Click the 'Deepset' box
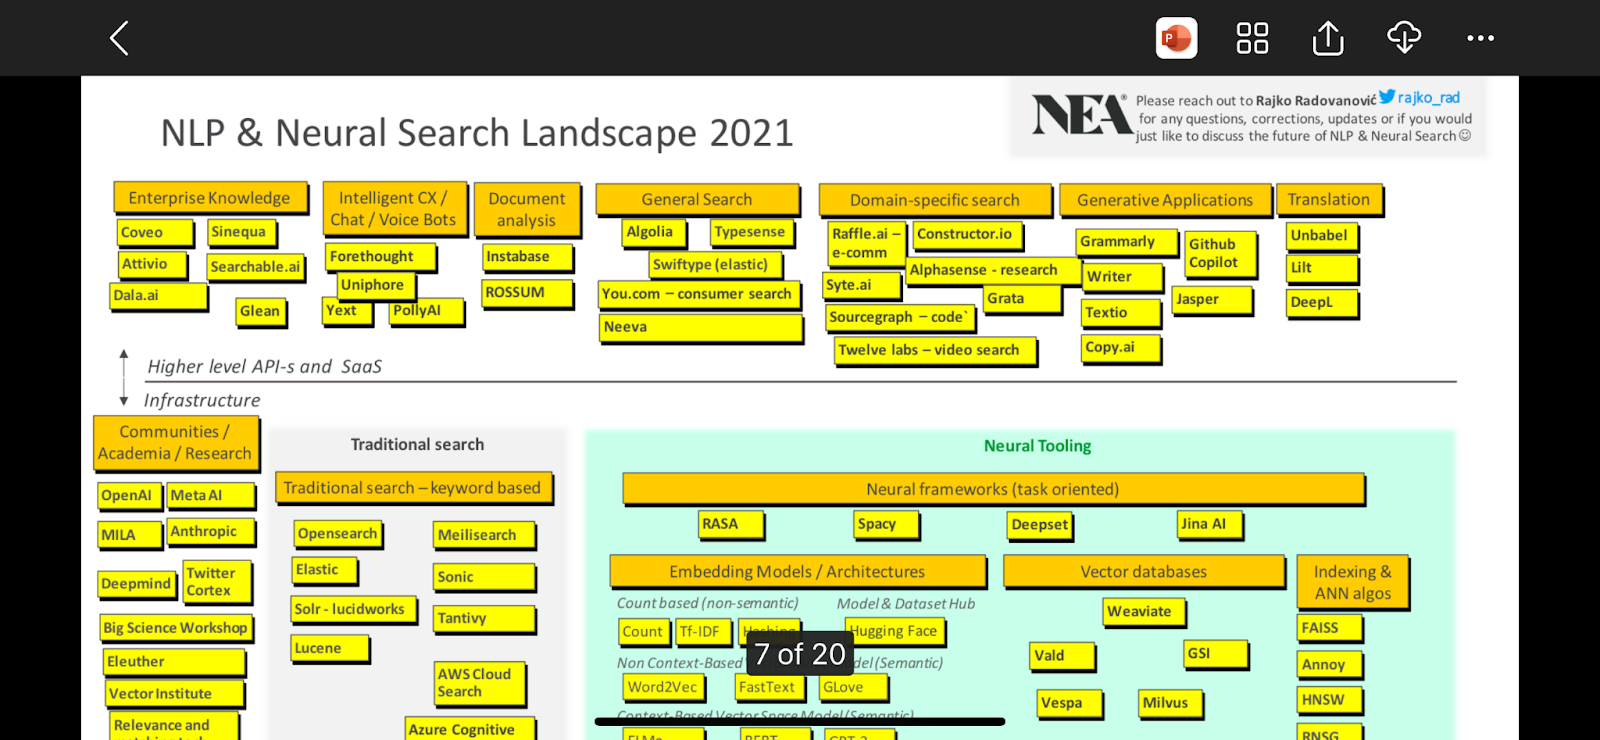The image size is (1600, 740). (1040, 525)
